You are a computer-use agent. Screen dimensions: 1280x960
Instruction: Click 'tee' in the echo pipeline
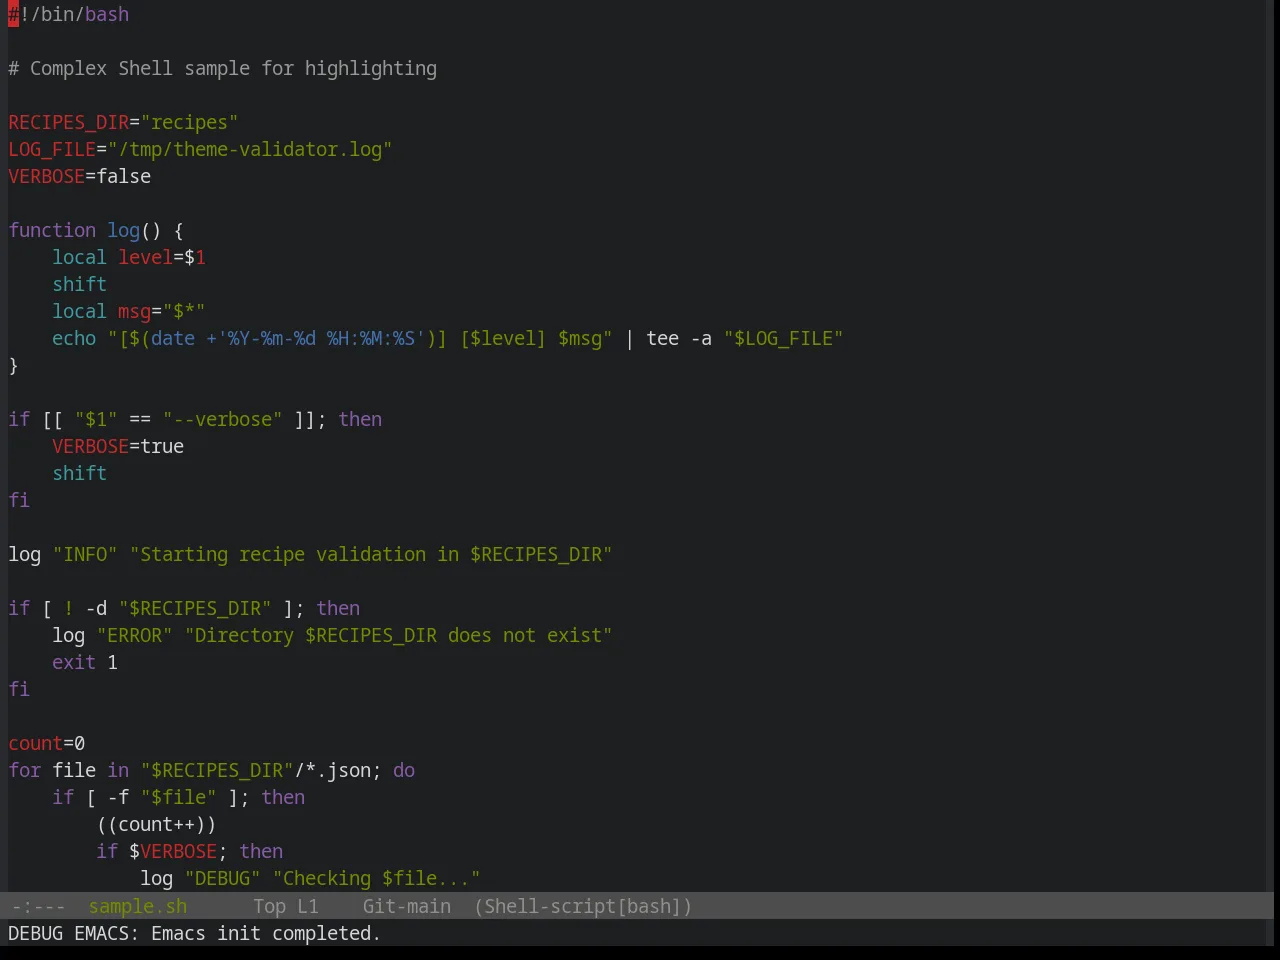(662, 338)
